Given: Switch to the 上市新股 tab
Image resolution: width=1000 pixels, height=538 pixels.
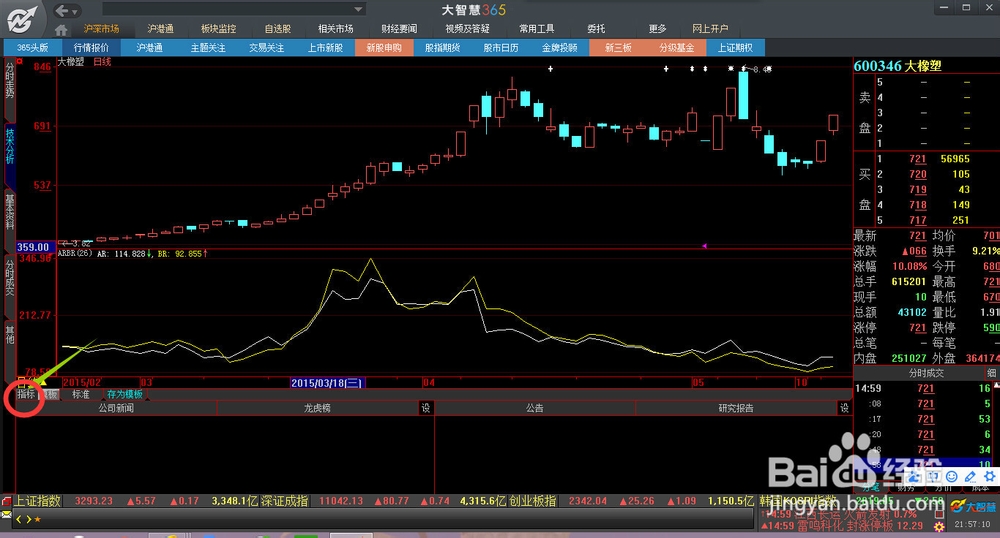Looking at the screenshot, I should [x=325, y=48].
